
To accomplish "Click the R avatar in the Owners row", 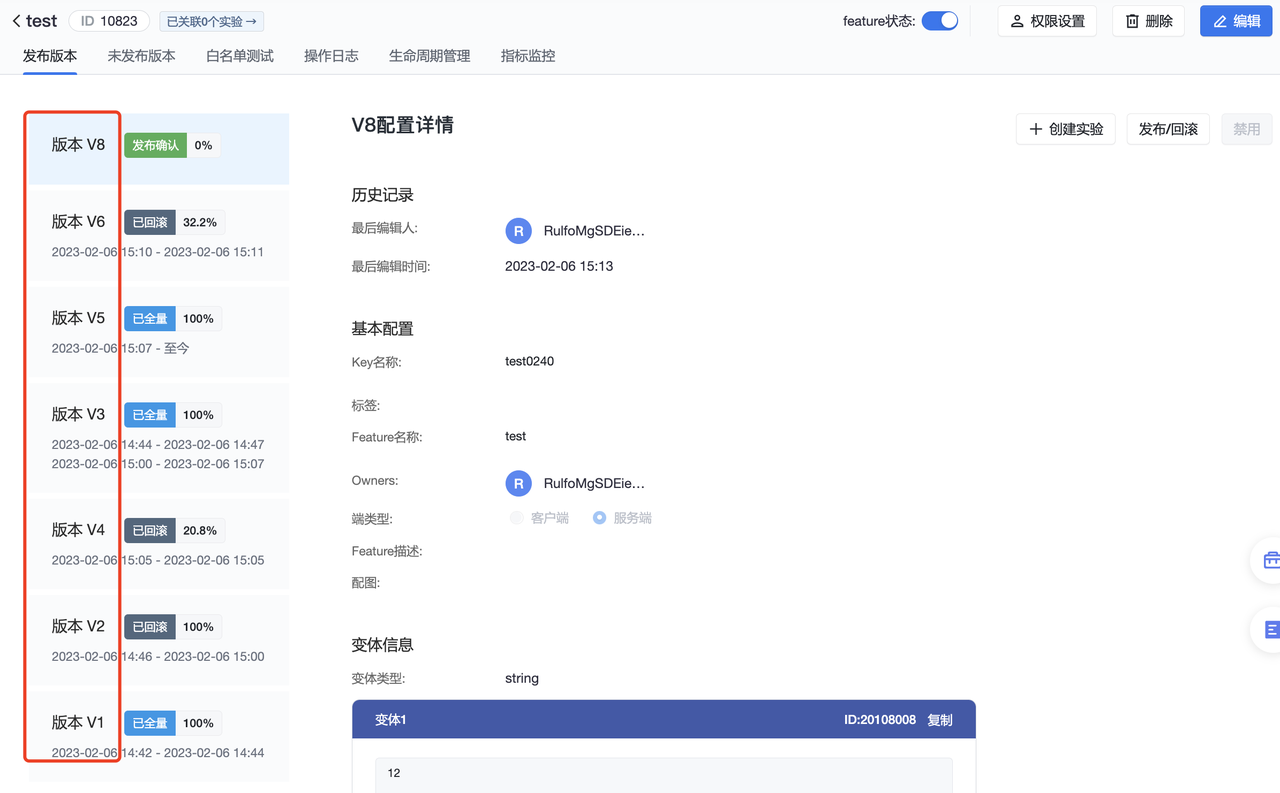I will tap(518, 484).
